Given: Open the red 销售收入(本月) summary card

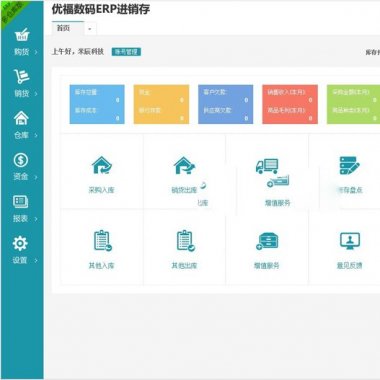Looking at the screenshot, I should (290, 104).
